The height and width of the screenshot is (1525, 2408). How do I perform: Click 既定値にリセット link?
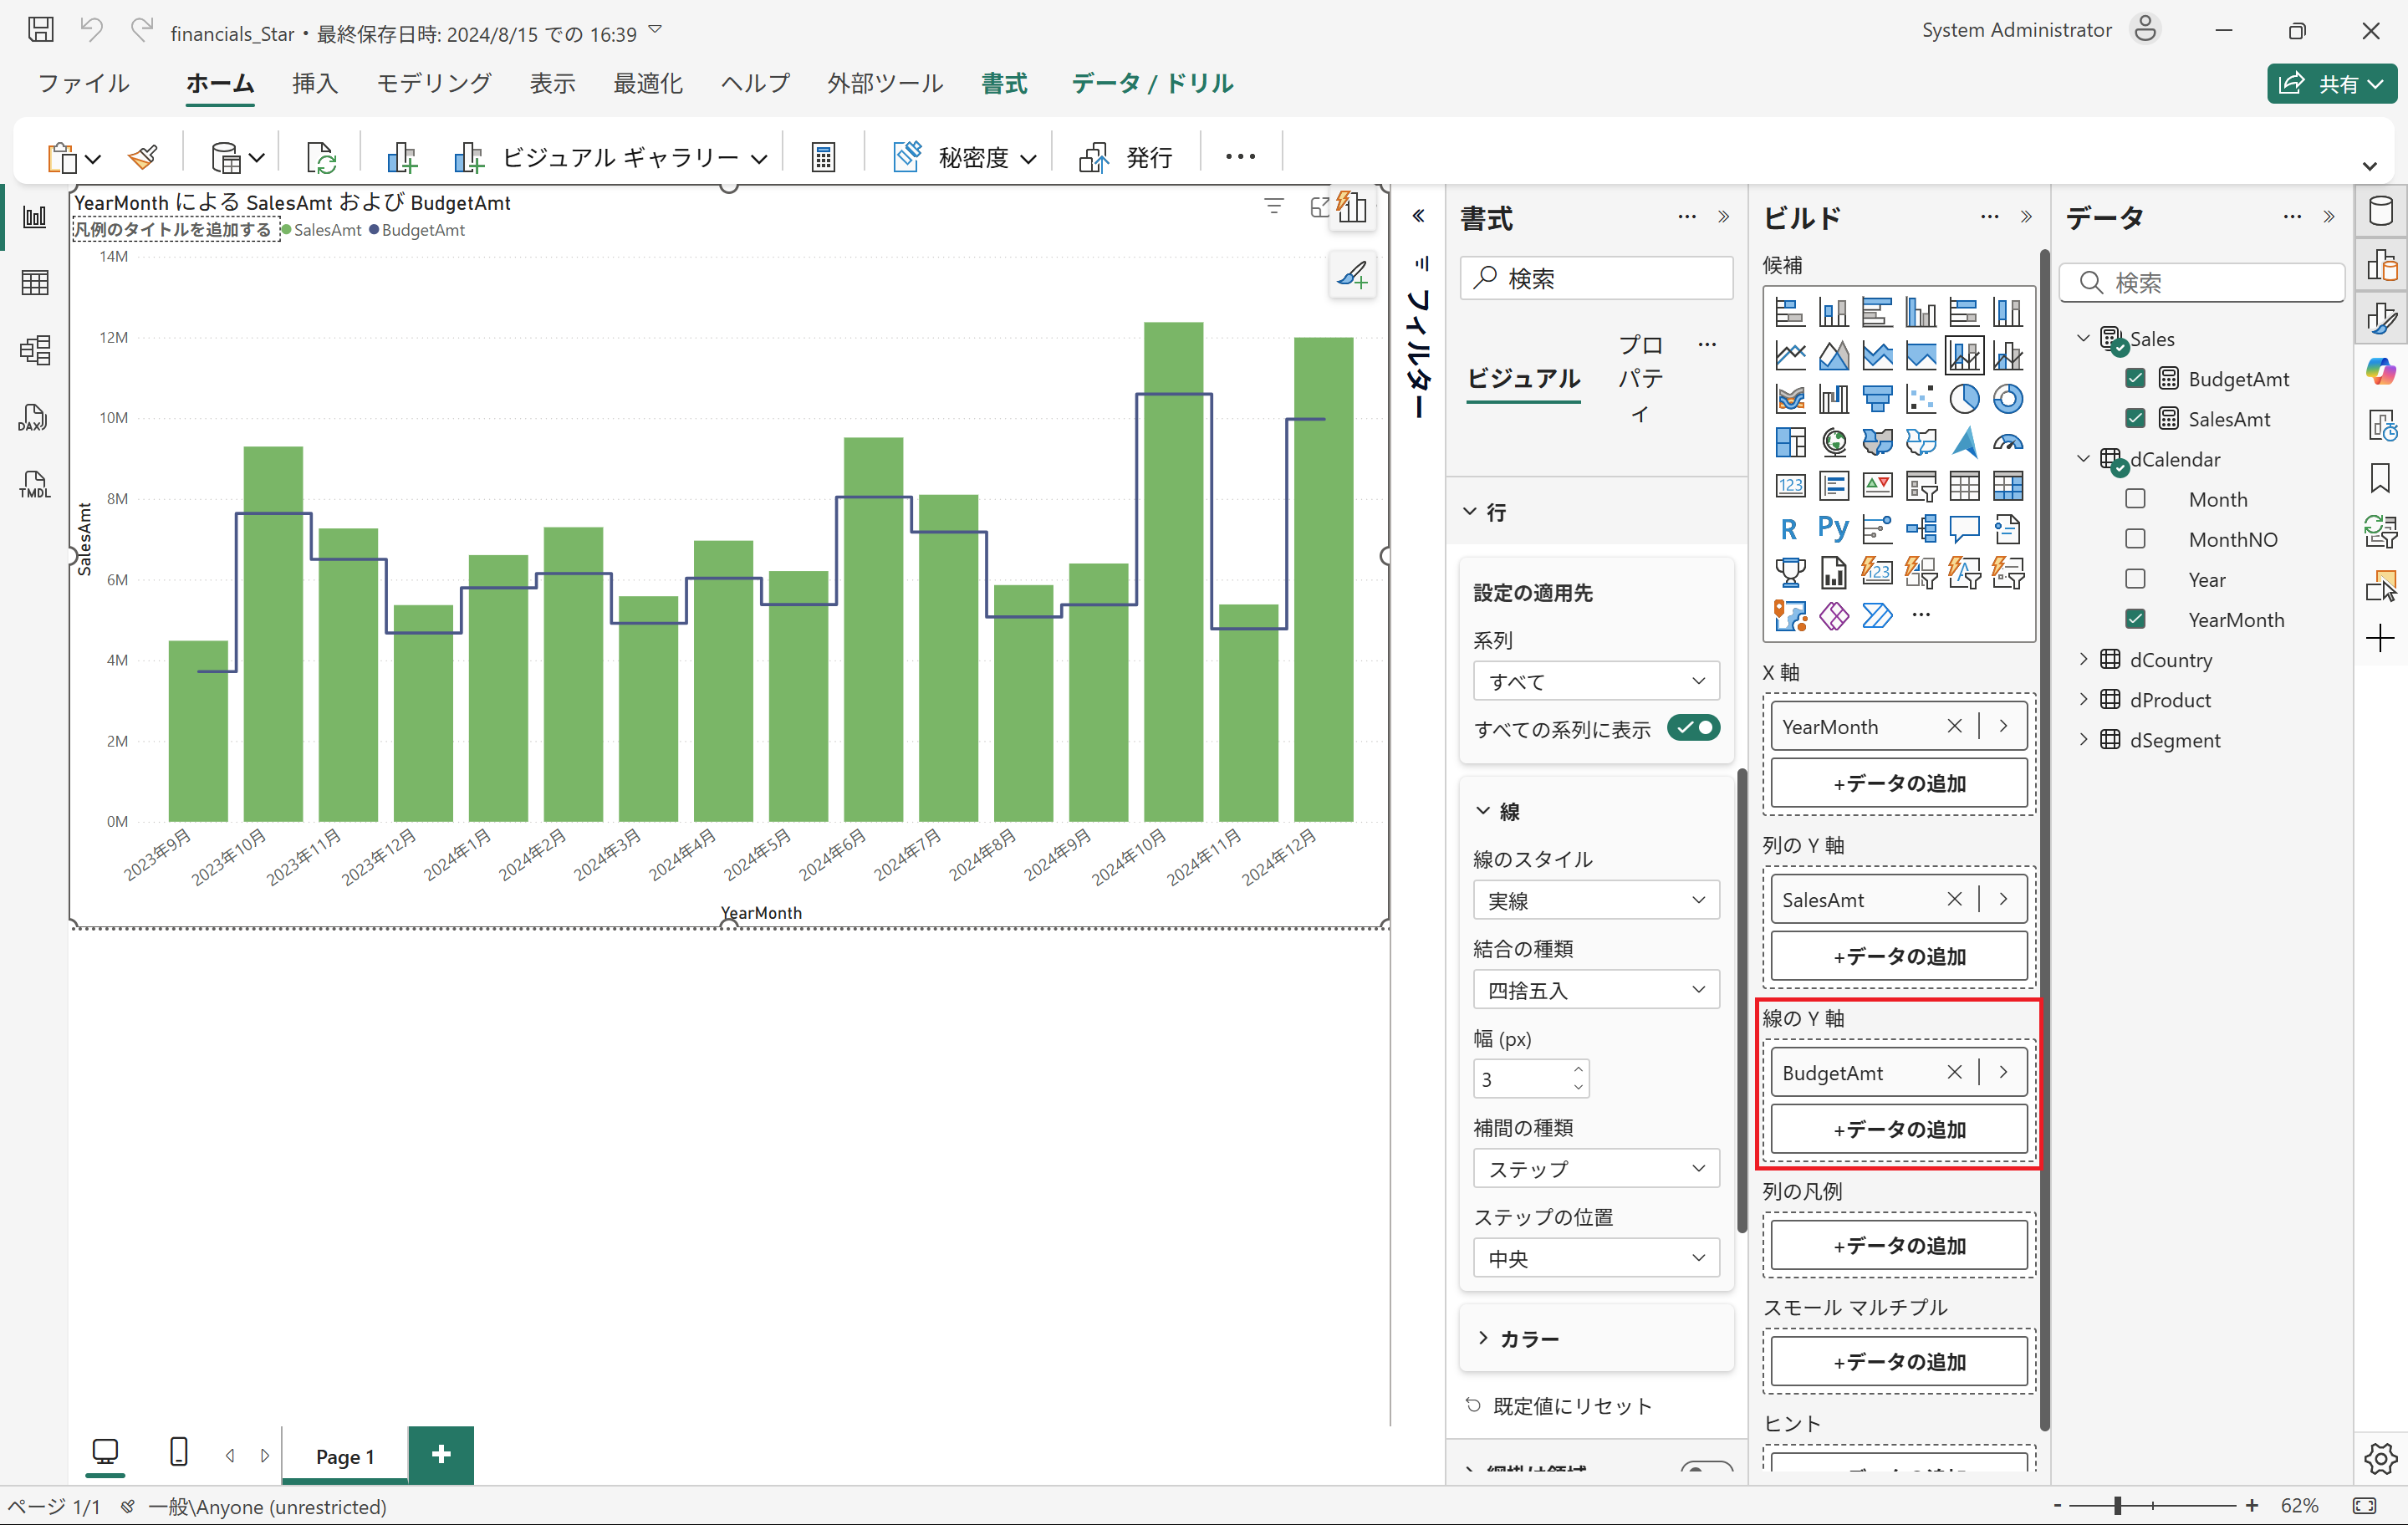point(1571,1406)
